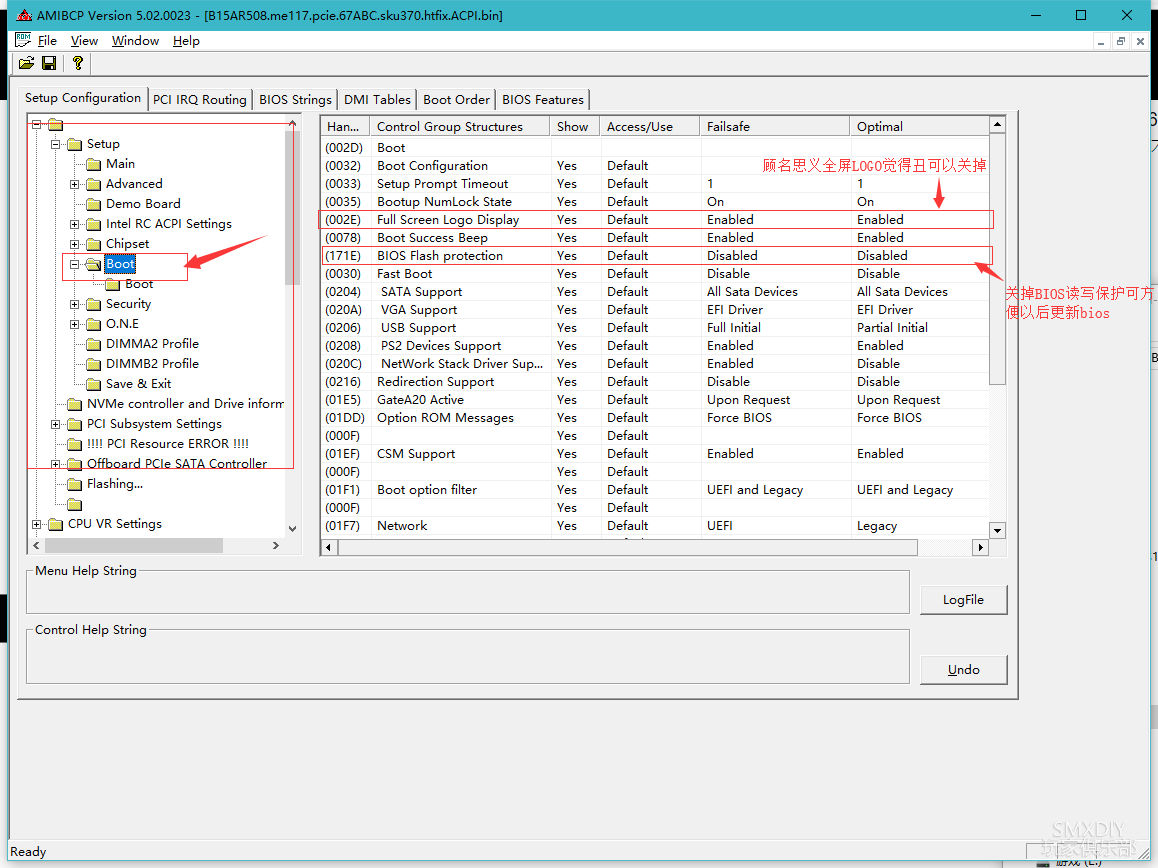This screenshot has height=868, width=1158.
Task: Click the Access/Use column header
Action: (x=649, y=126)
